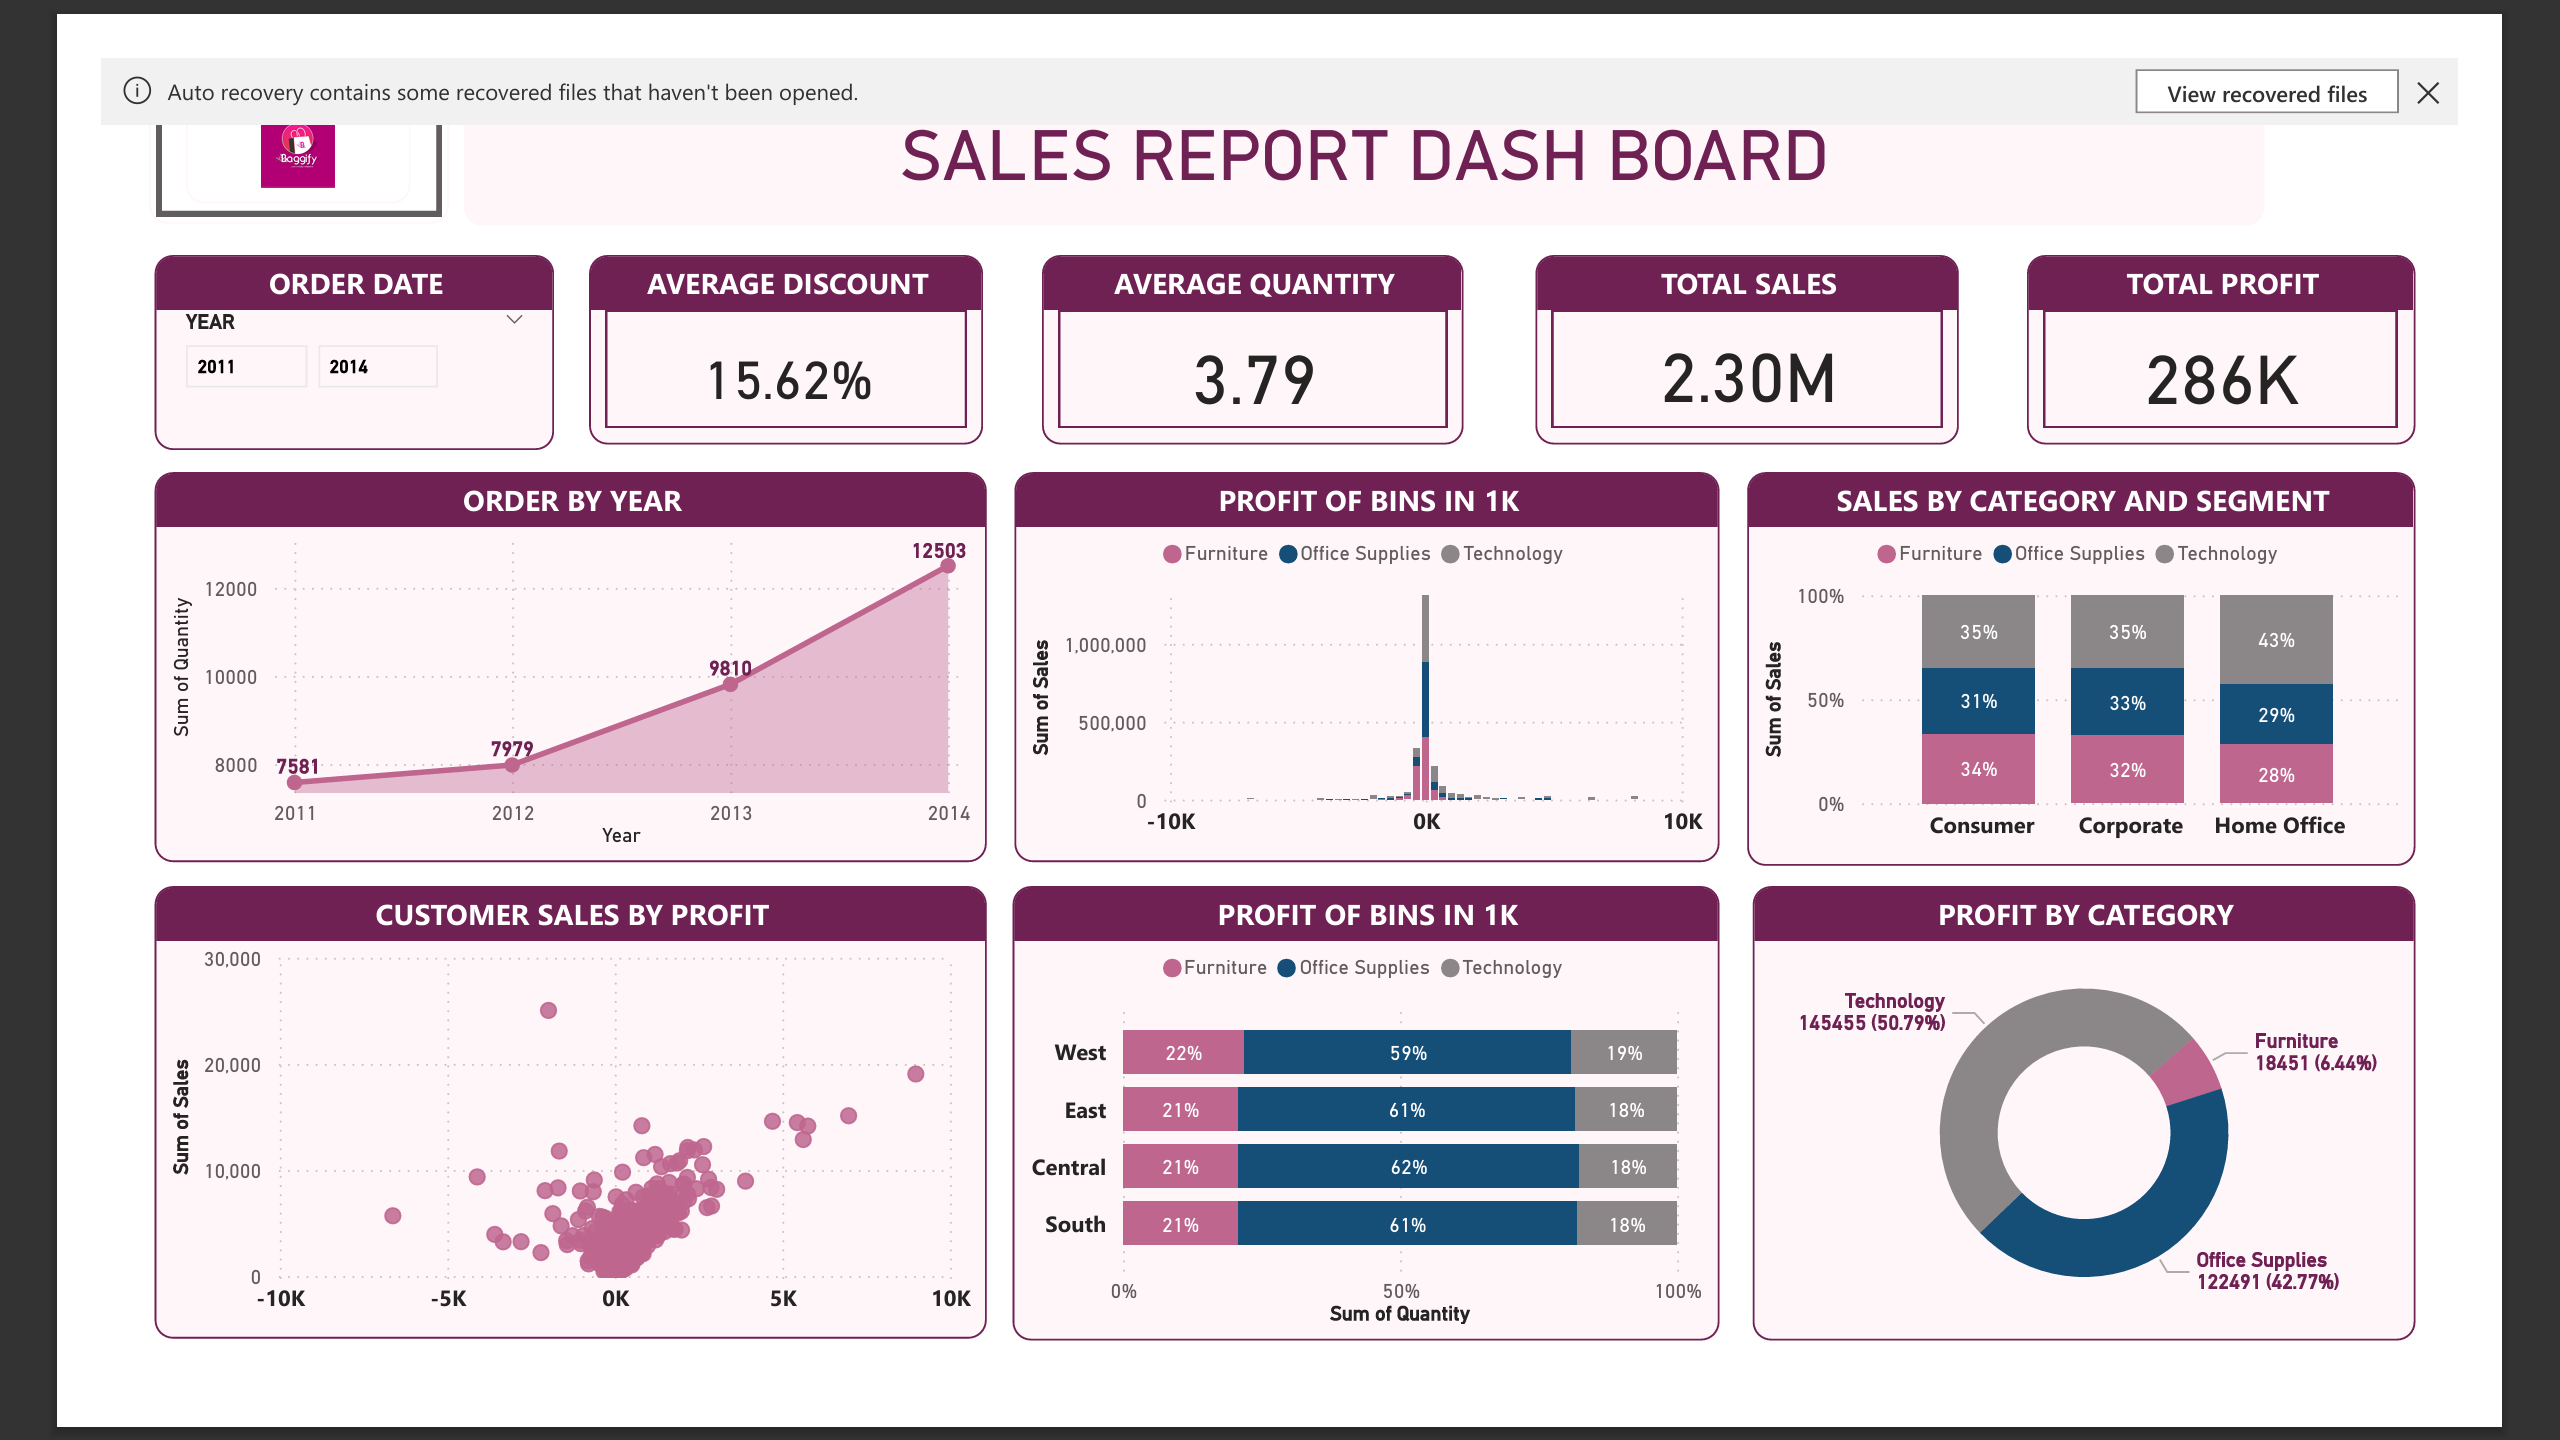Select the Furniture slice of donut chart
The width and height of the screenshot is (2560, 1440).
pyautogui.click(x=2186, y=1072)
